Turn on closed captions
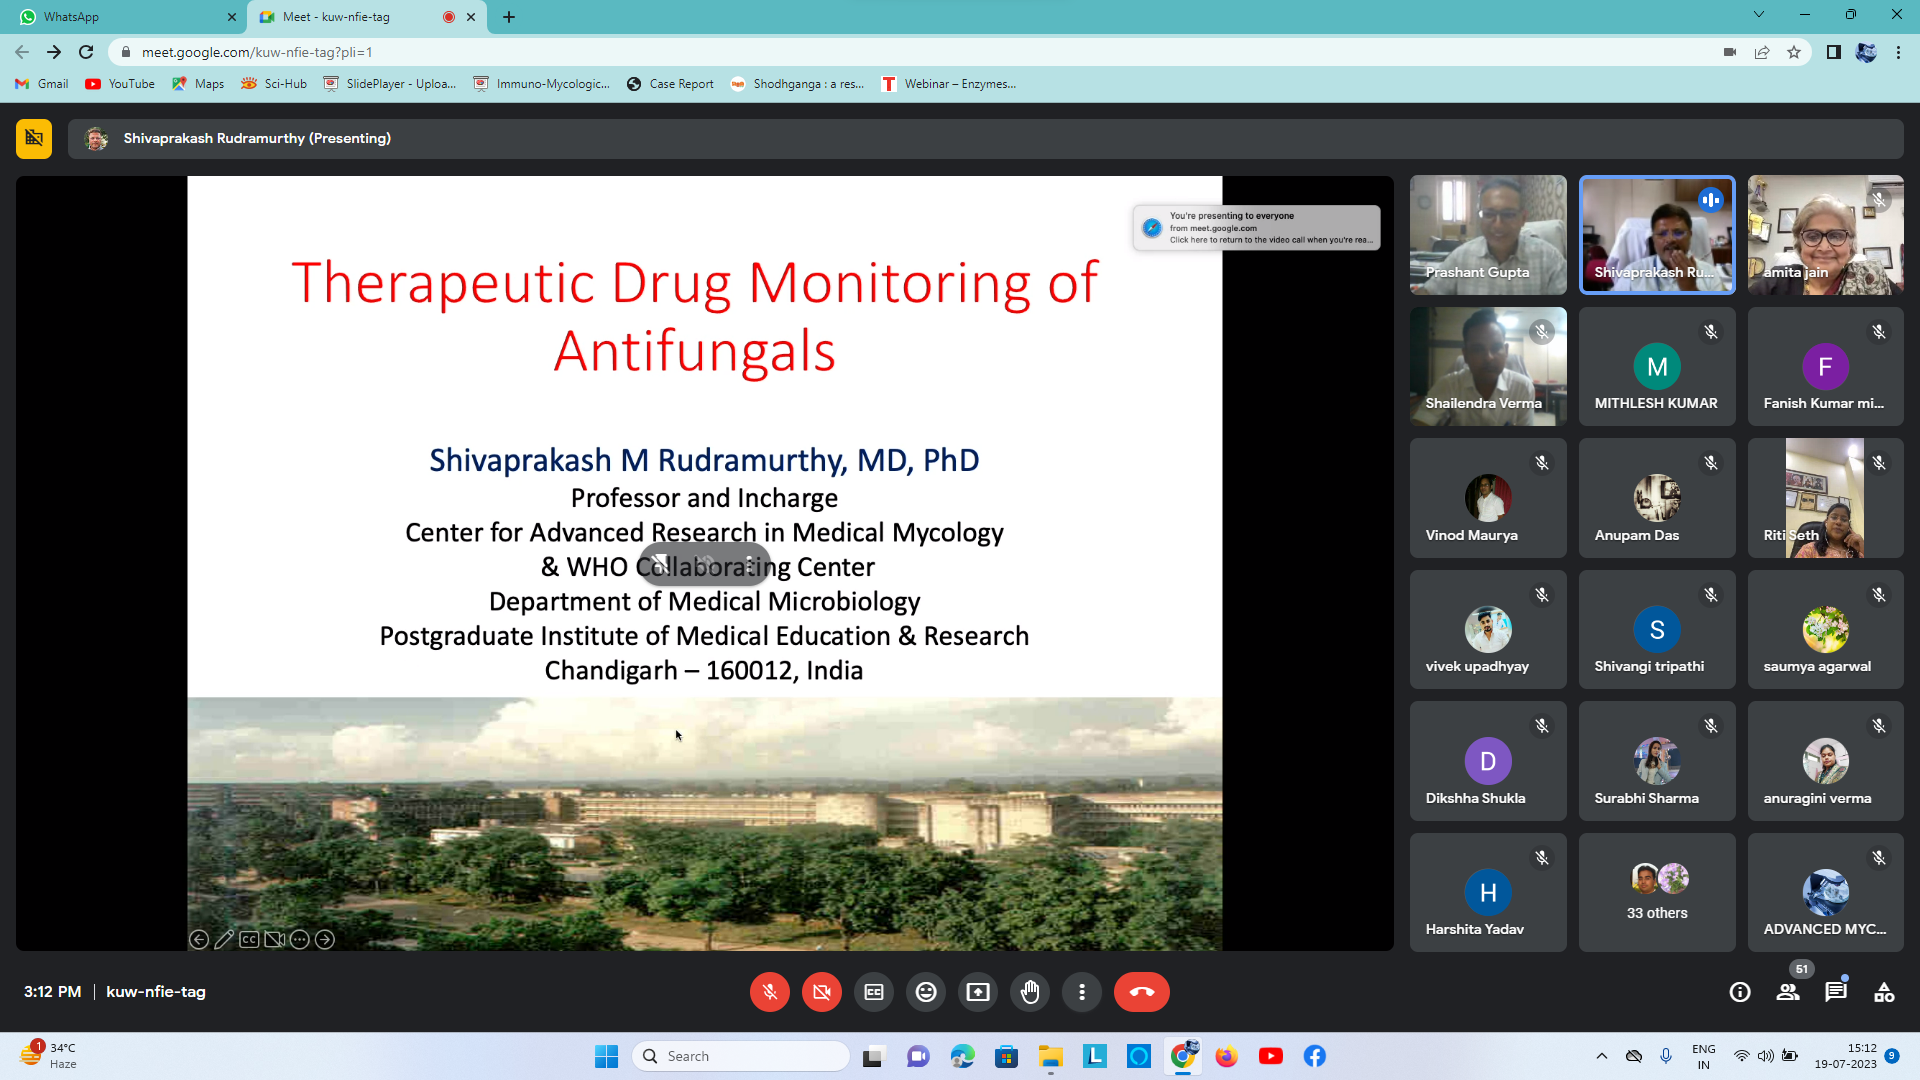This screenshot has height=1080, width=1920. pos(874,992)
